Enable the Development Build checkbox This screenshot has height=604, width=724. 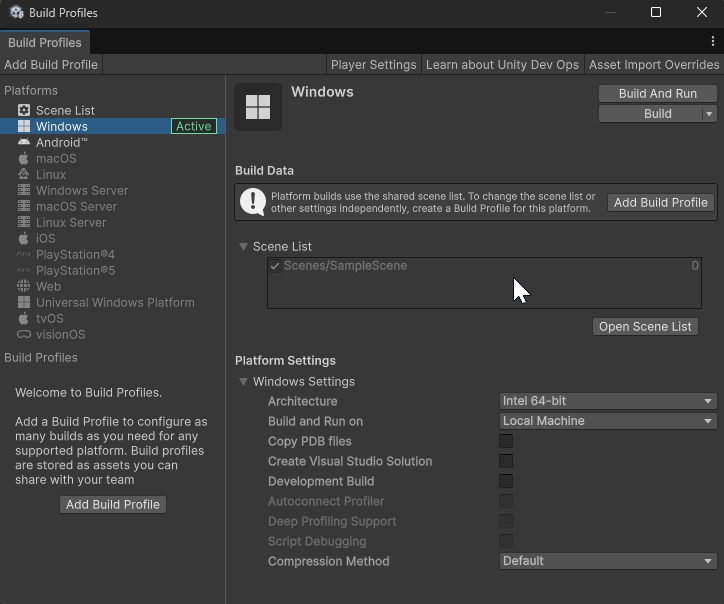point(506,481)
